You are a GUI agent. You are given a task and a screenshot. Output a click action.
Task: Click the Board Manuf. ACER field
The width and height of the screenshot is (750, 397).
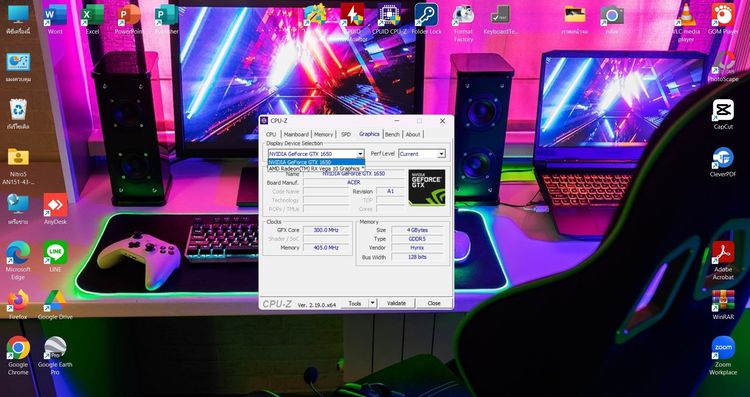(x=354, y=182)
